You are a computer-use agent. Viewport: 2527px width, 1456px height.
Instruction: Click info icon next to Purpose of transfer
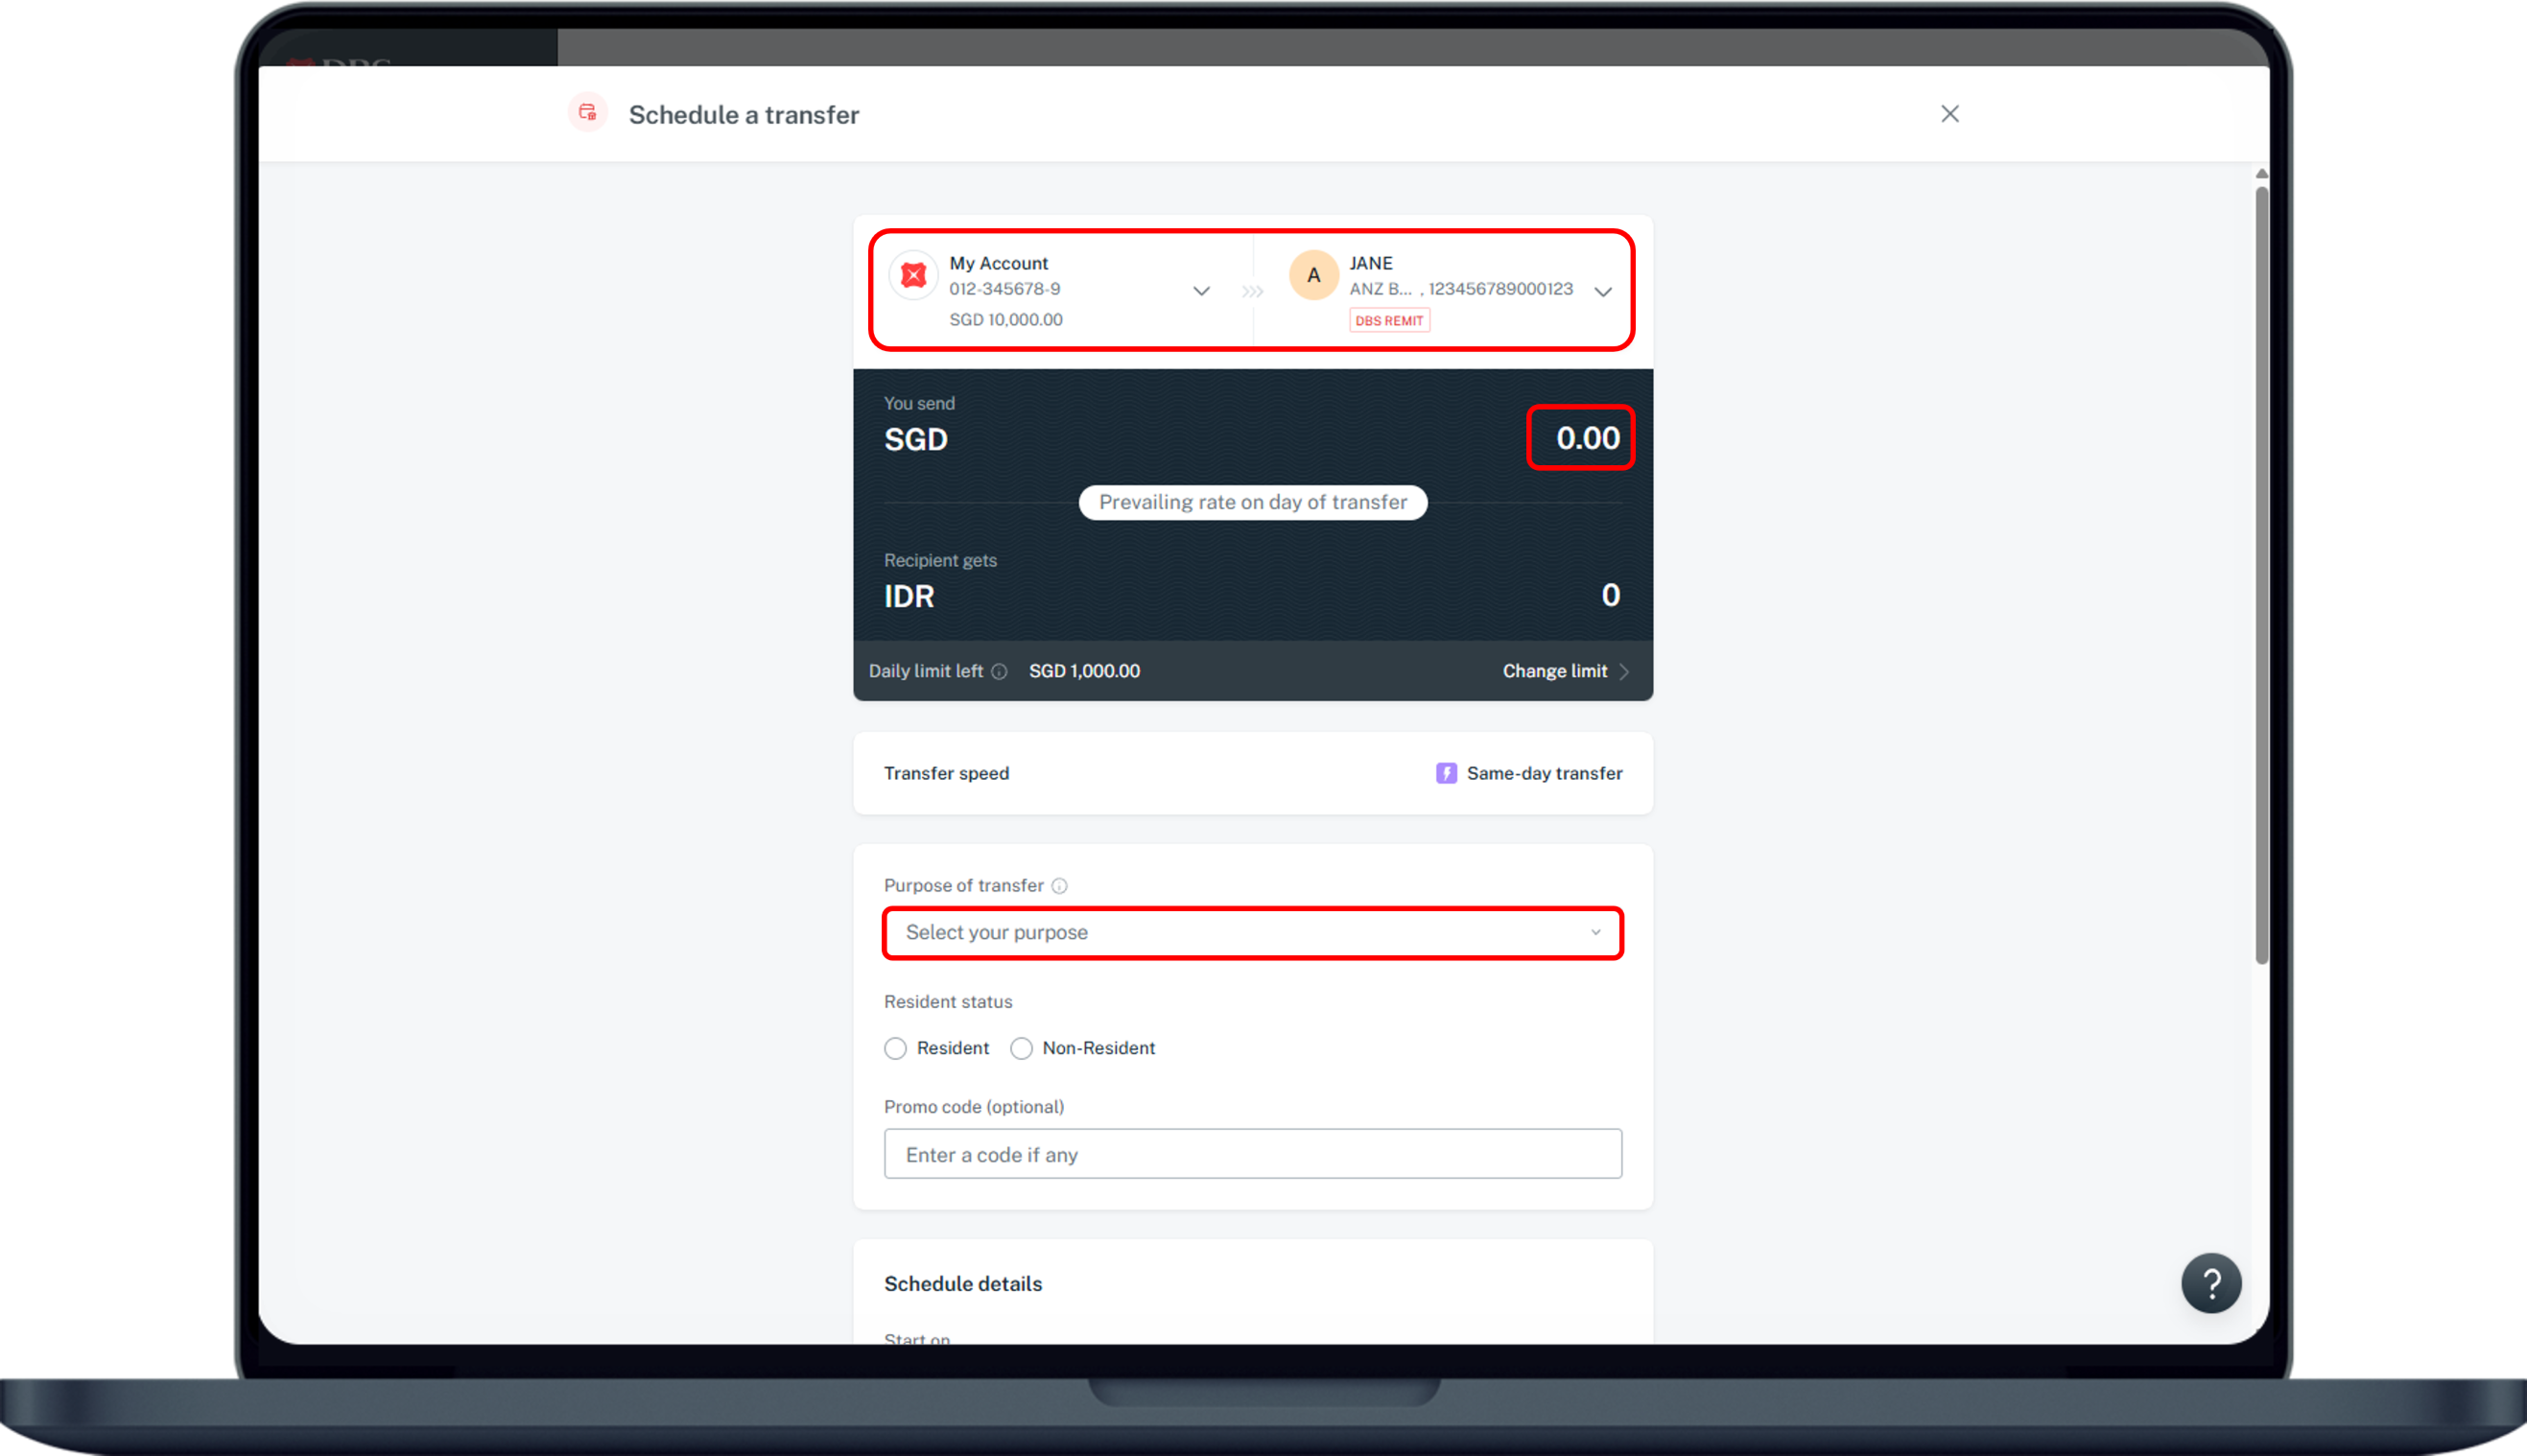click(x=1060, y=886)
